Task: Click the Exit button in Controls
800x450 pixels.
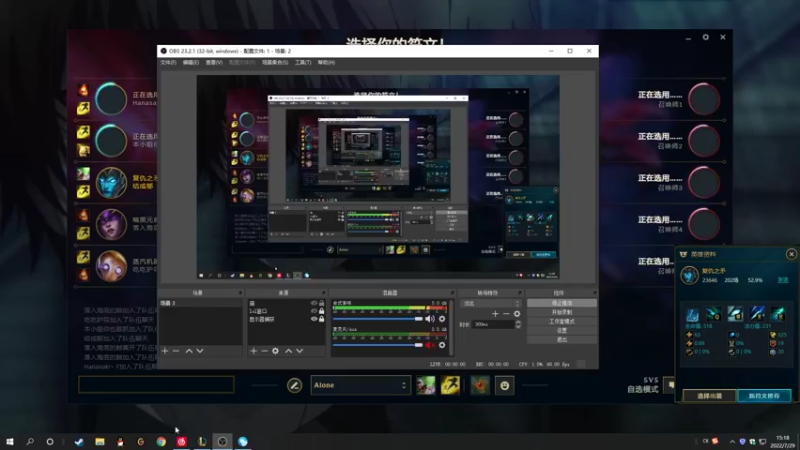Action: pos(562,339)
